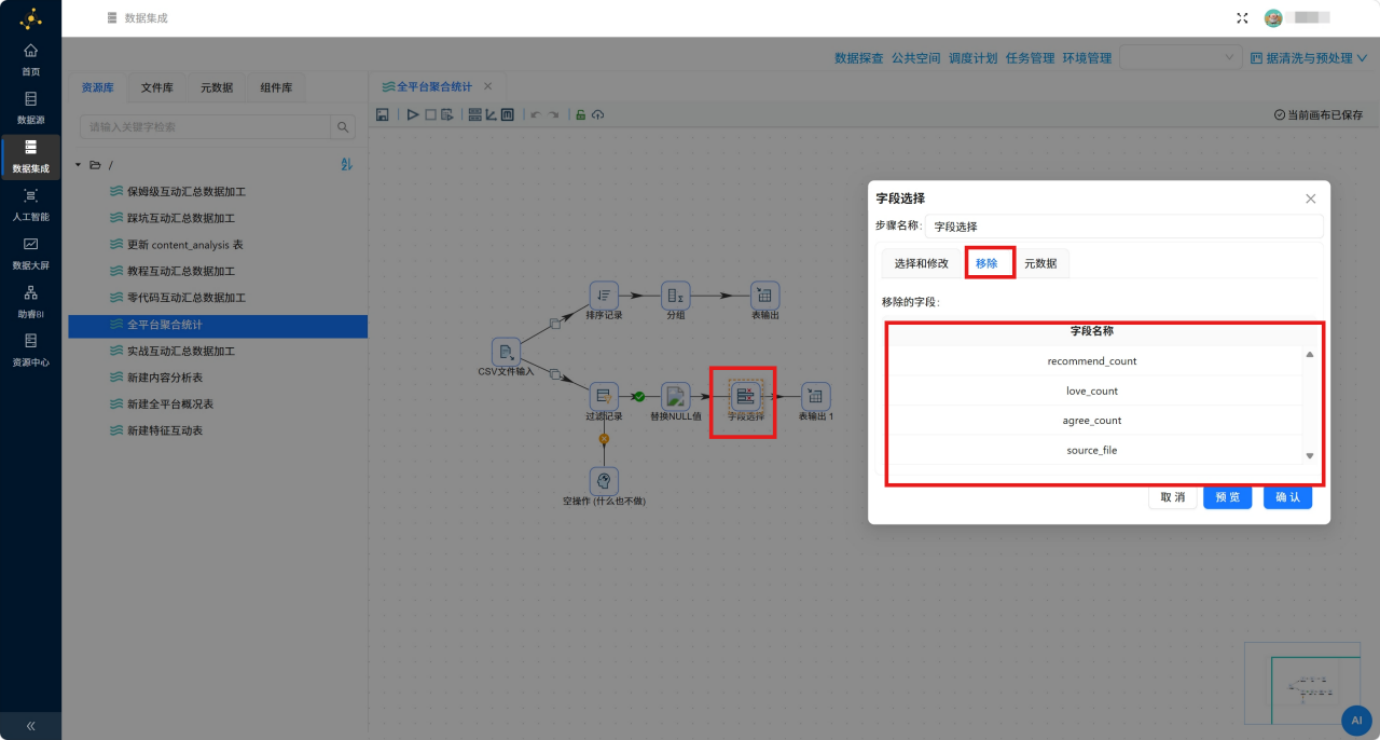This screenshot has width=1380, height=740.
Task: Open 人工智能 in the left sidebar
Action: pos(31,205)
